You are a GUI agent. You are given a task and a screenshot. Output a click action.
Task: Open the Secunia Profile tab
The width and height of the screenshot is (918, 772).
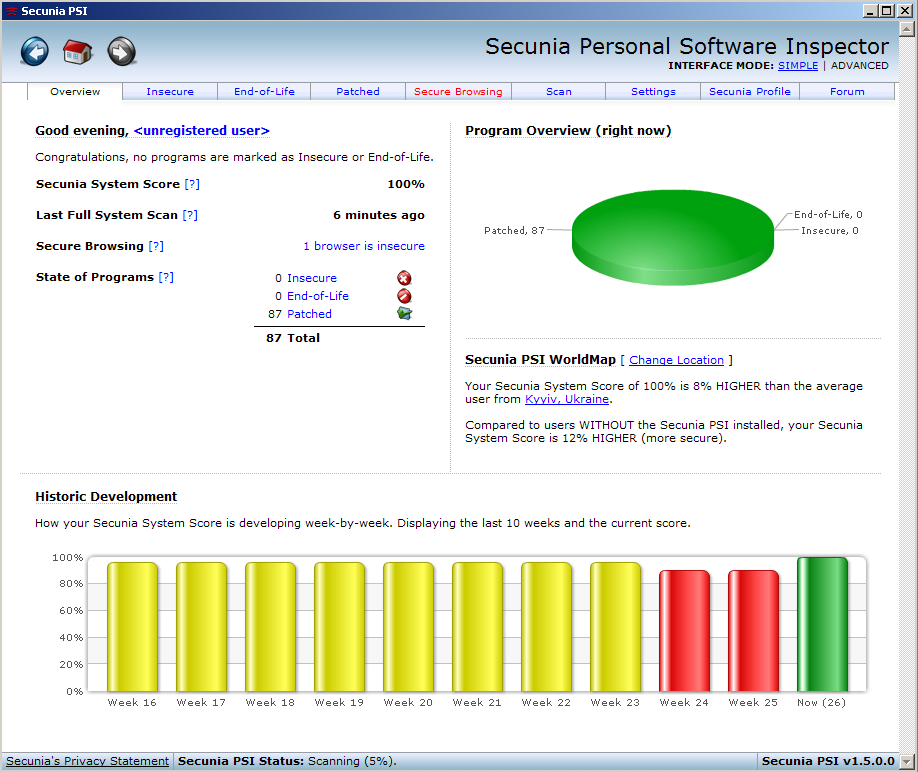[x=750, y=91]
